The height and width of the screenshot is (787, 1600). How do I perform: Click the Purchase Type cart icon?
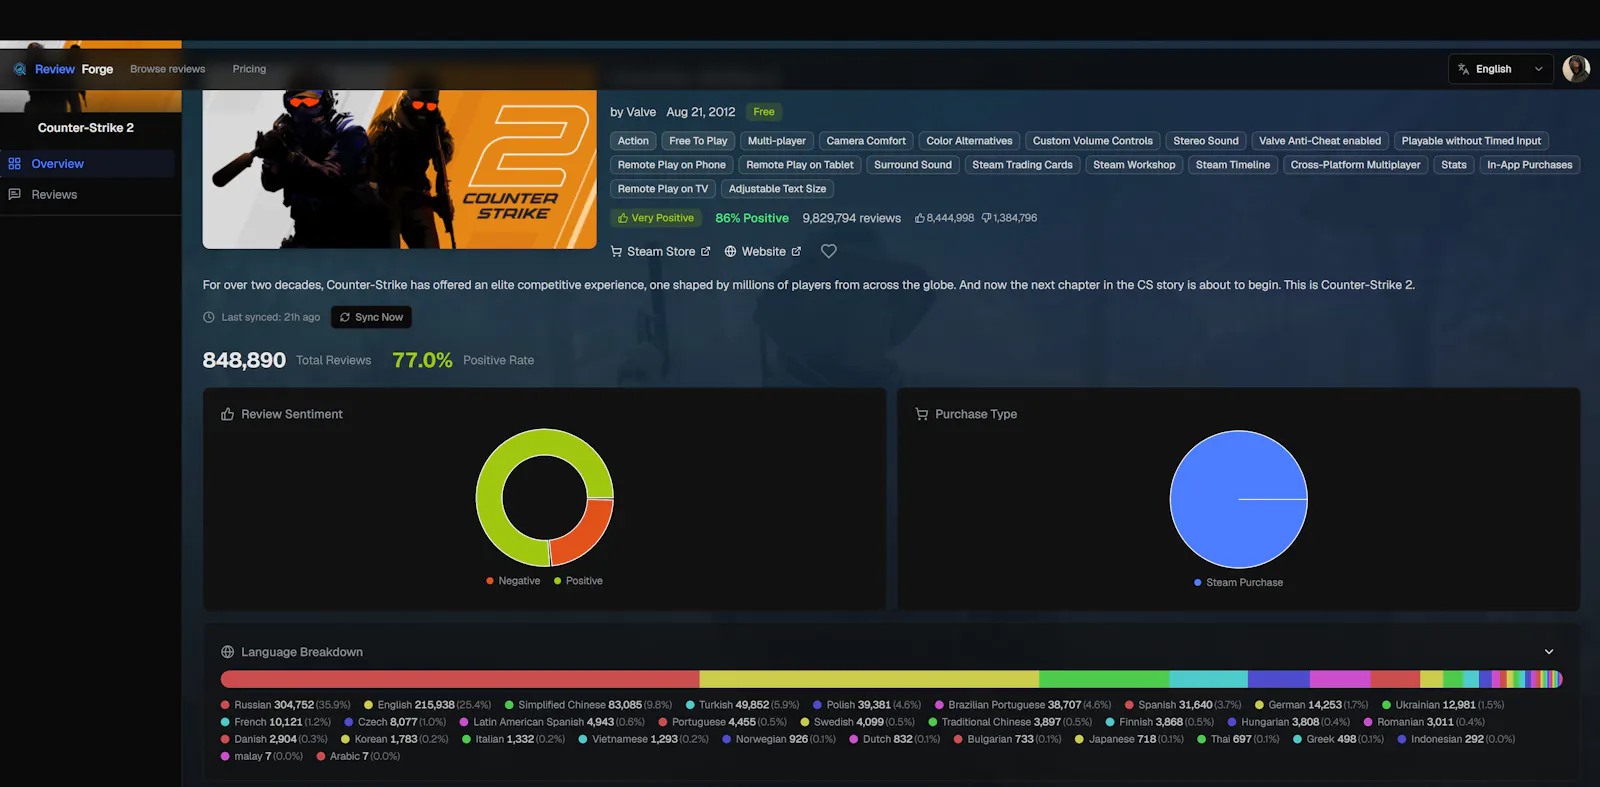[922, 414]
